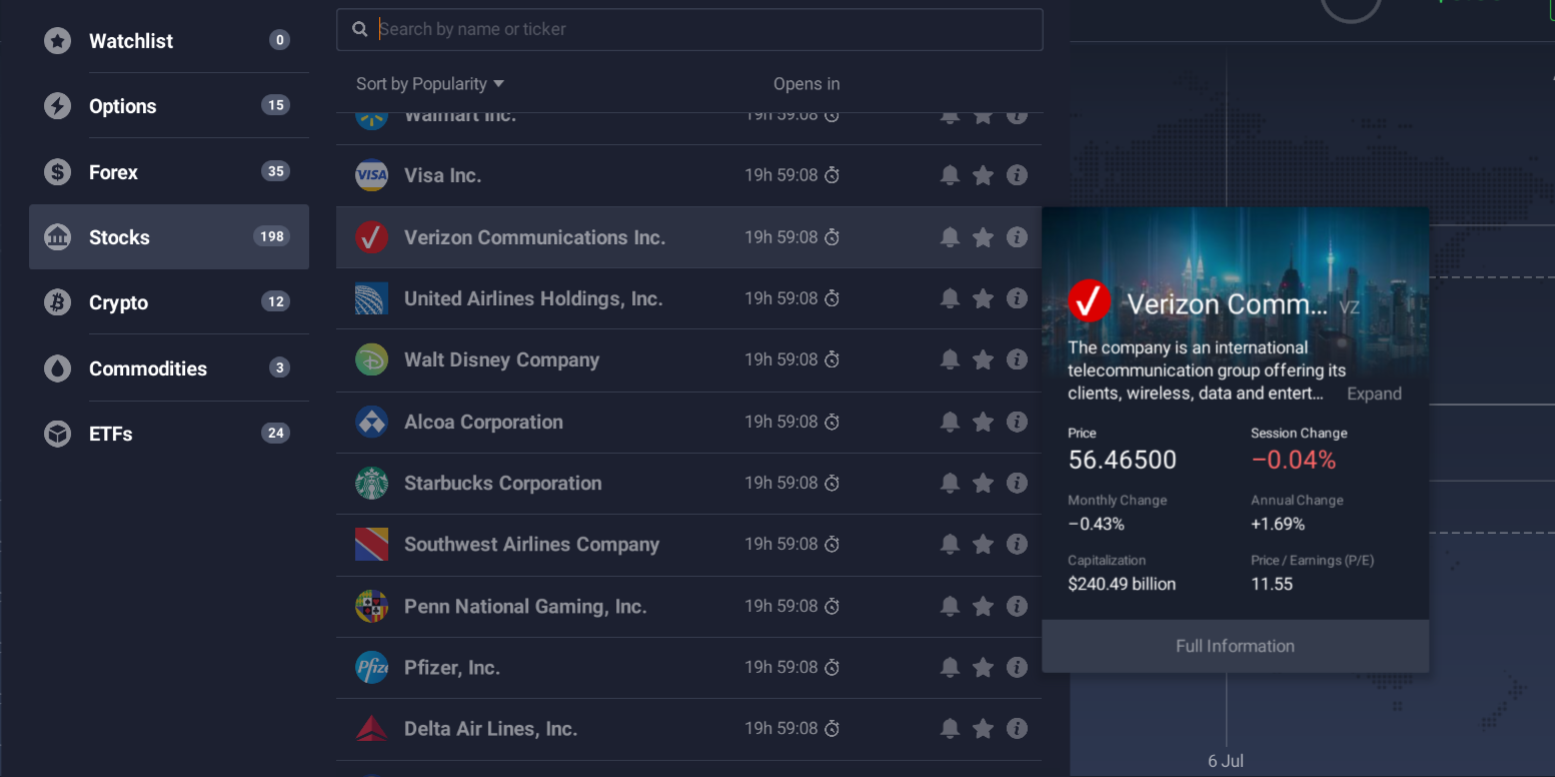
Task: Switch to the ETFs category
Action: (x=168, y=434)
